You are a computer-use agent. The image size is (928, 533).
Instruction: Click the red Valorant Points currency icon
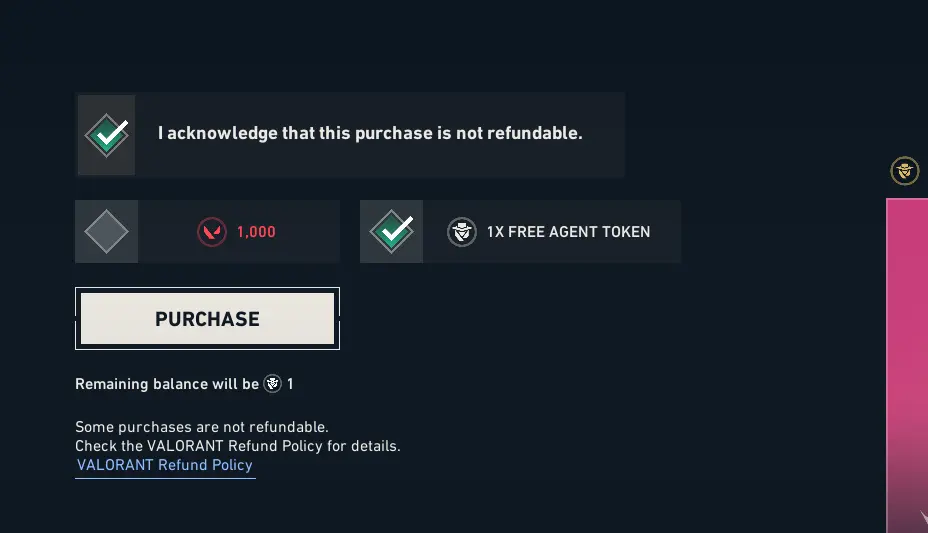click(211, 232)
